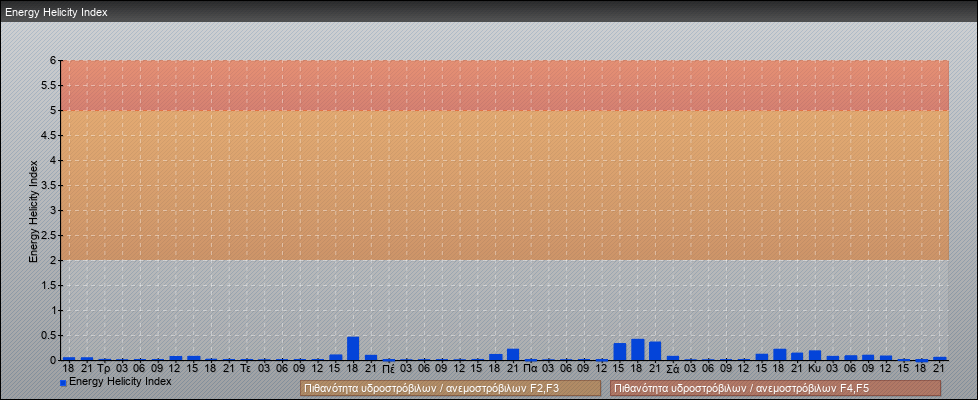Click the F2,F3 waterspout probability legend box
Viewport: 978px width, 400px height.
[450, 388]
